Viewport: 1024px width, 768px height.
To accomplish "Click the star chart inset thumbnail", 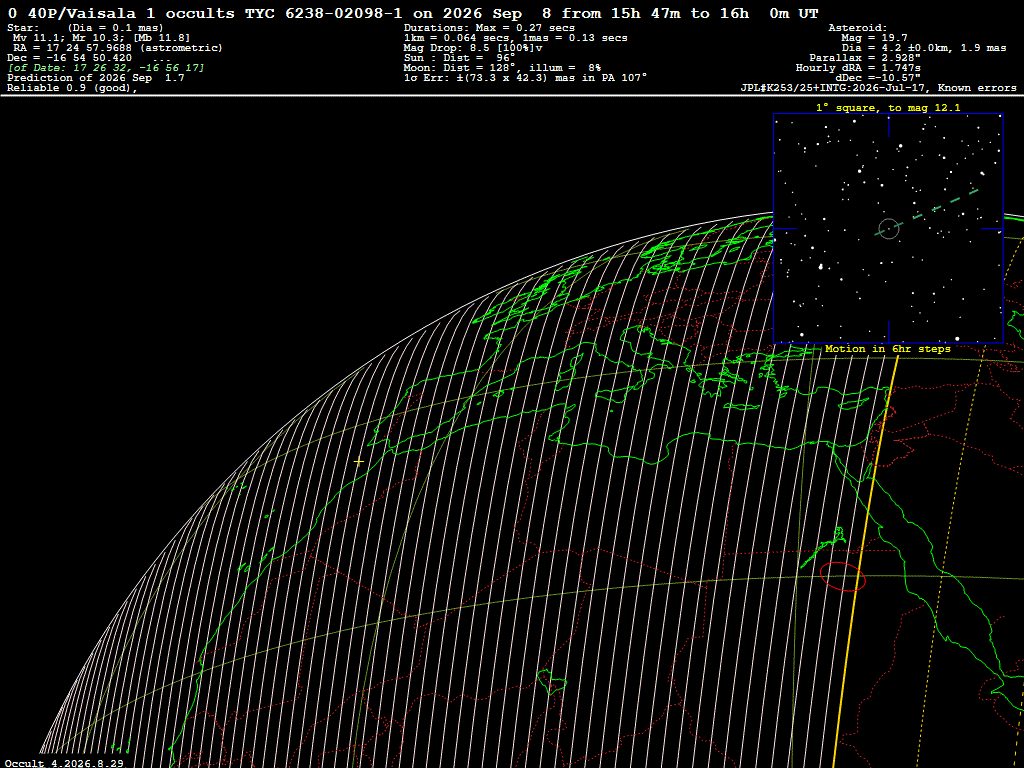I will click(x=888, y=229).
